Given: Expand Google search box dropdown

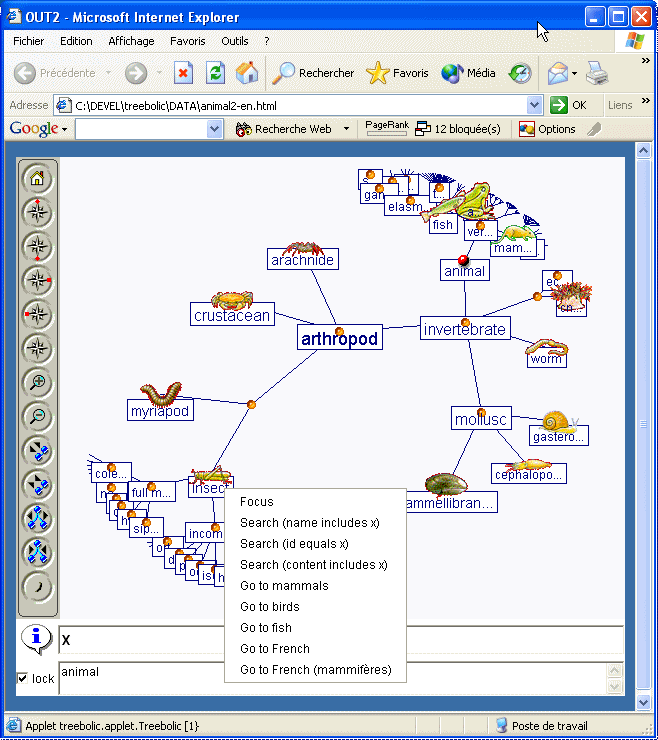Looking at the screenshot, I should pos(214,129).
